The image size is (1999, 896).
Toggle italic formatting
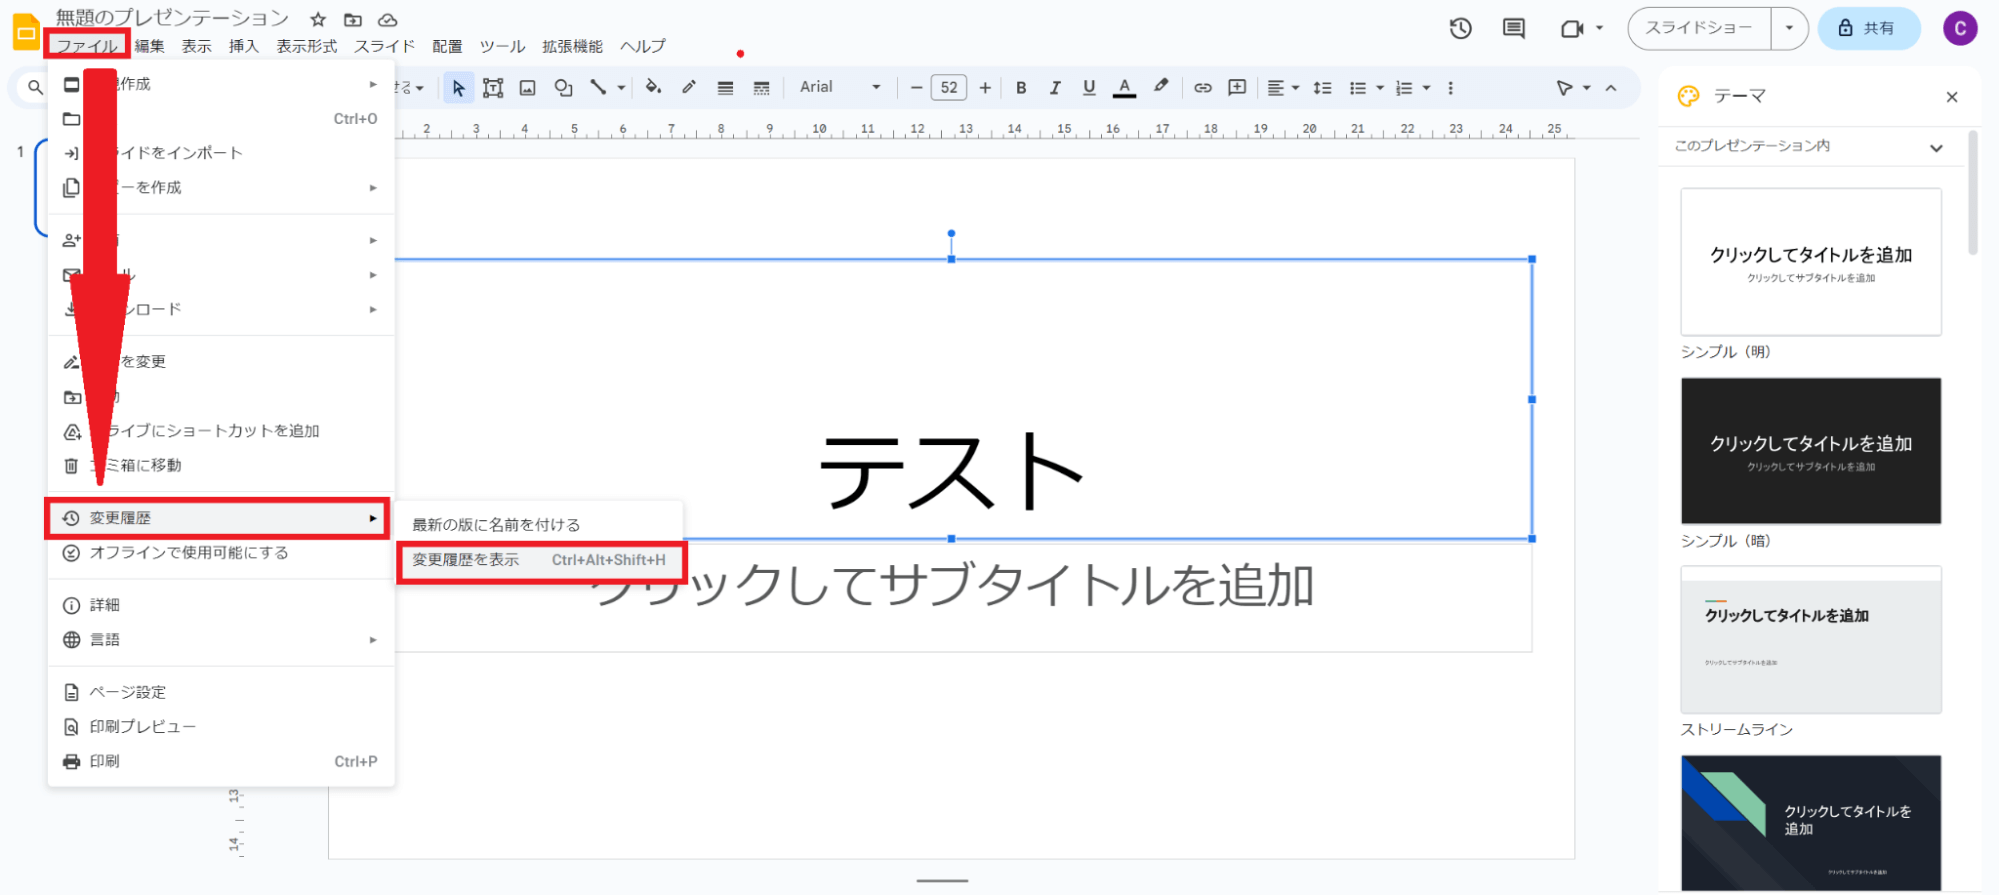point(1055,88)
